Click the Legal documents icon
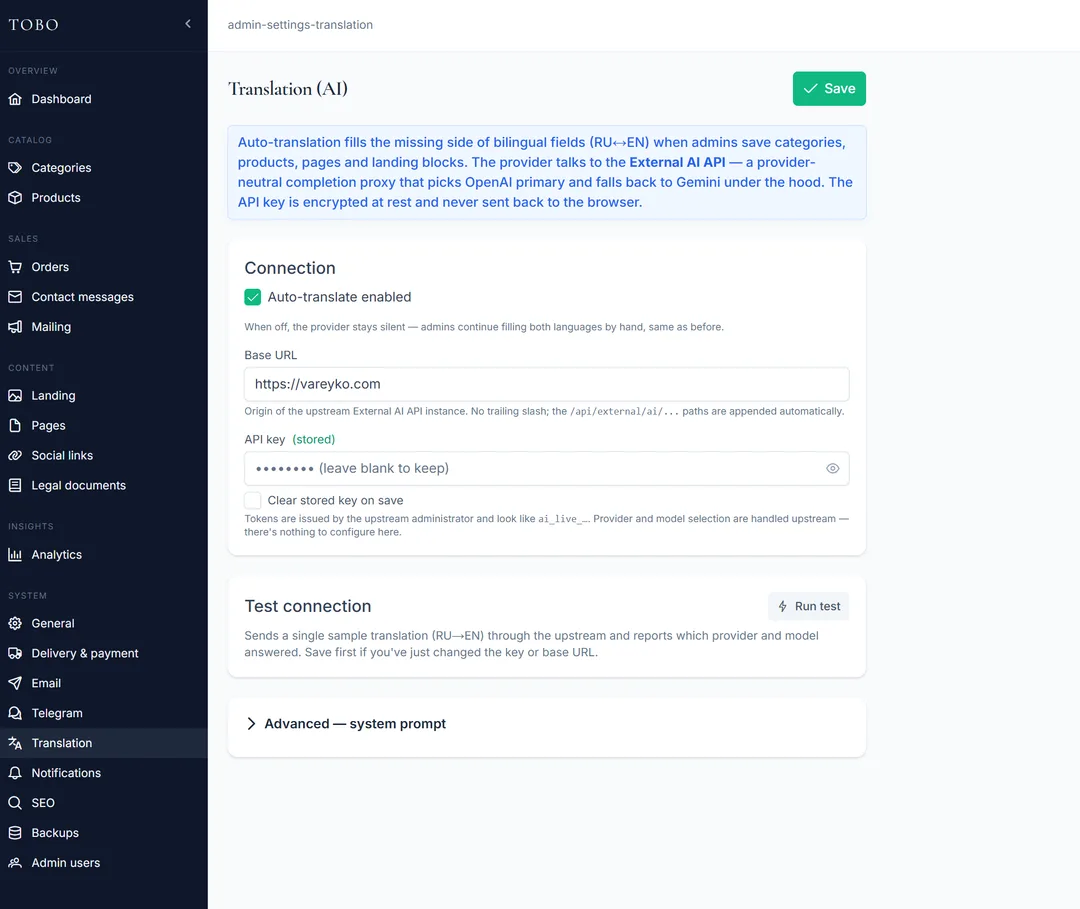 point(15,485)
